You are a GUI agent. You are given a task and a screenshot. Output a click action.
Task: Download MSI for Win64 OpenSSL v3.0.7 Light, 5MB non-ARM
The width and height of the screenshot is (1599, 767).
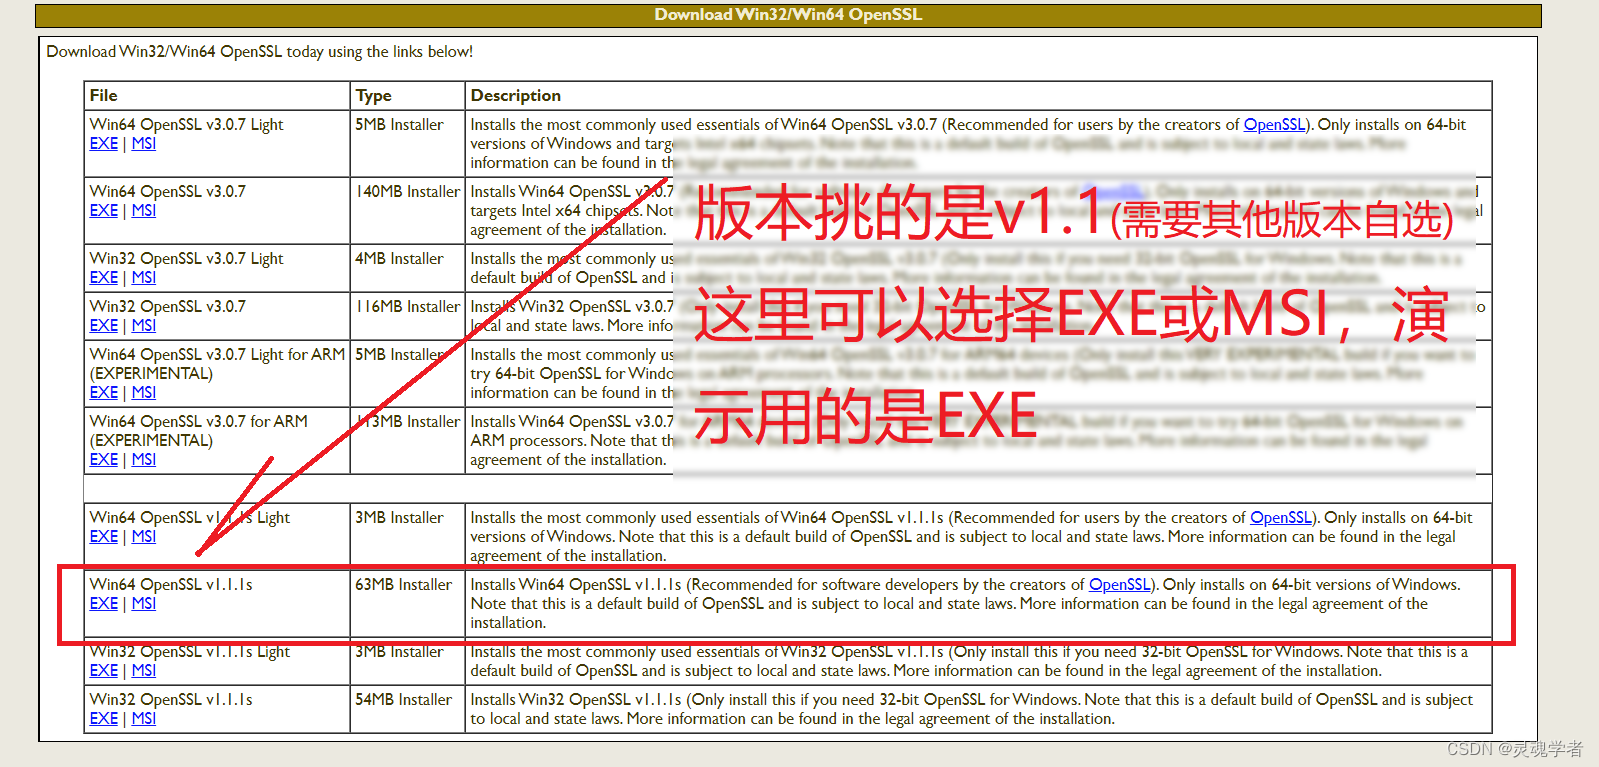tap(144, 144)
